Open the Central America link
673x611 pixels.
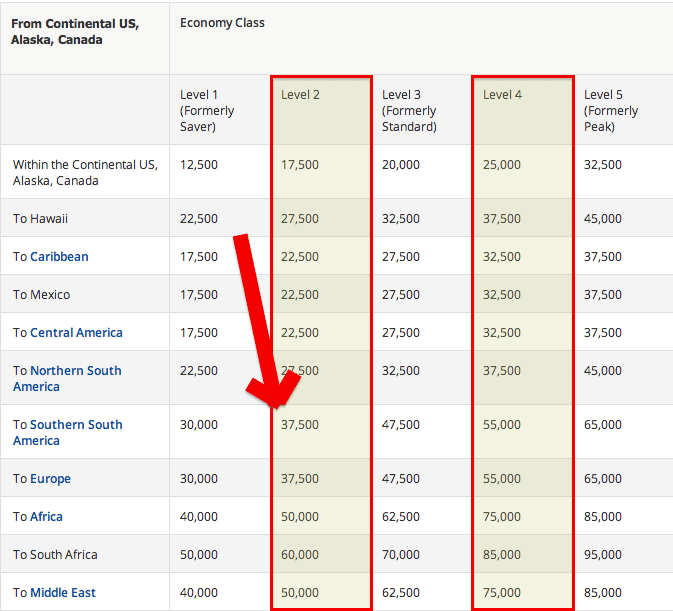[x=76, y=333]
